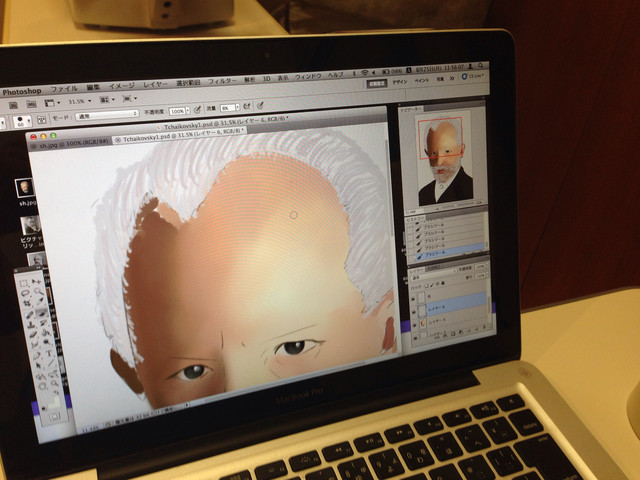Select the Move tool
This screenshot has height=480, width=640.
[36, 282]
